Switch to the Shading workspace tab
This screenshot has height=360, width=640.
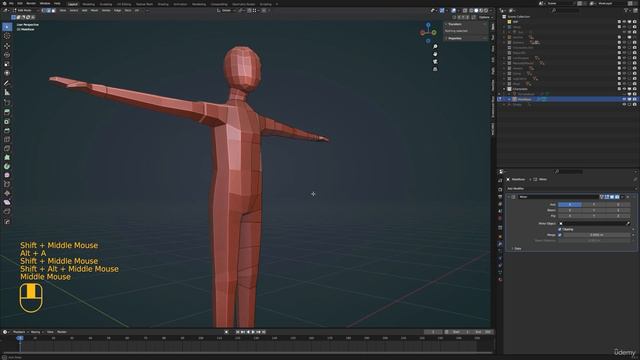click(x=163, y=4)
